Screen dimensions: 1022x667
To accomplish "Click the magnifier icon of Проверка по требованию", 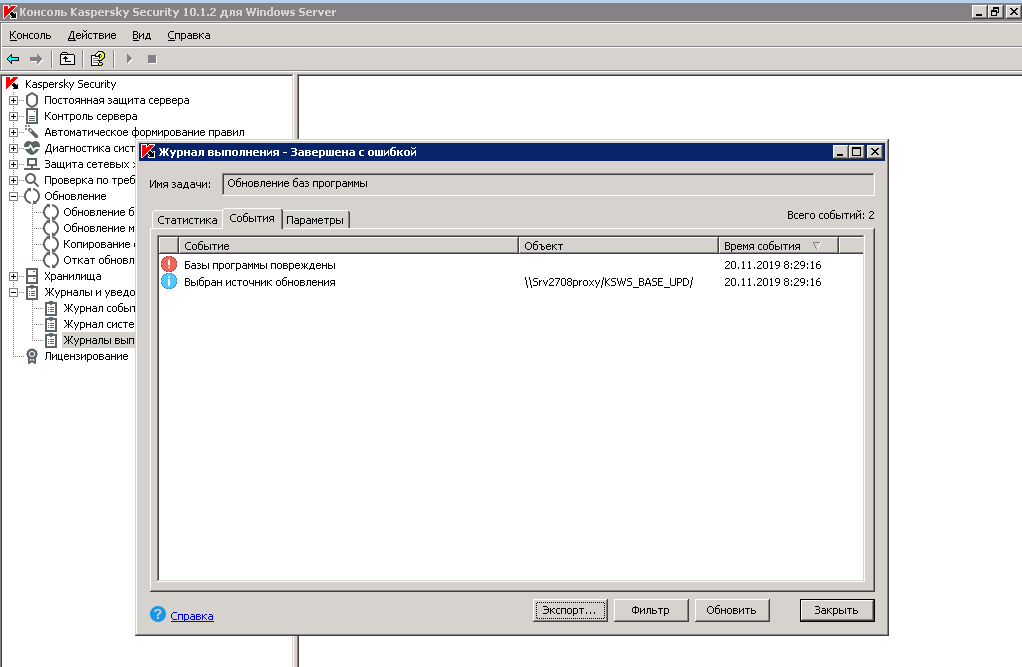I will coord(32,180).
